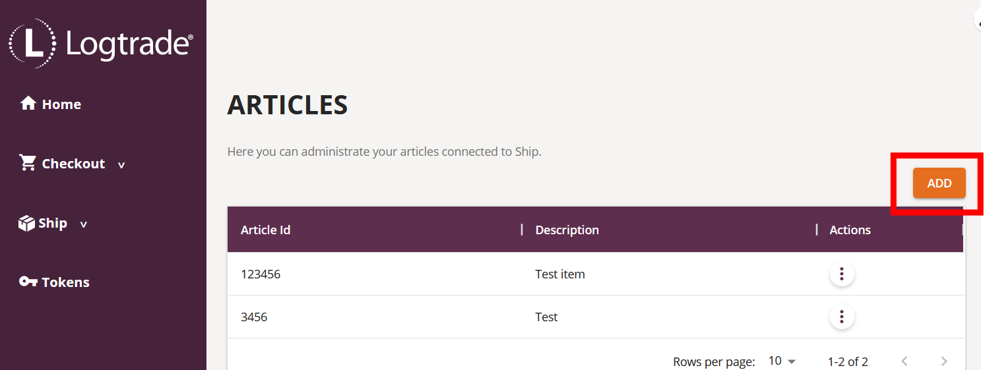Select the Test item description cell
The width and height of the screenshot is (995, 375).
point(560,274)
